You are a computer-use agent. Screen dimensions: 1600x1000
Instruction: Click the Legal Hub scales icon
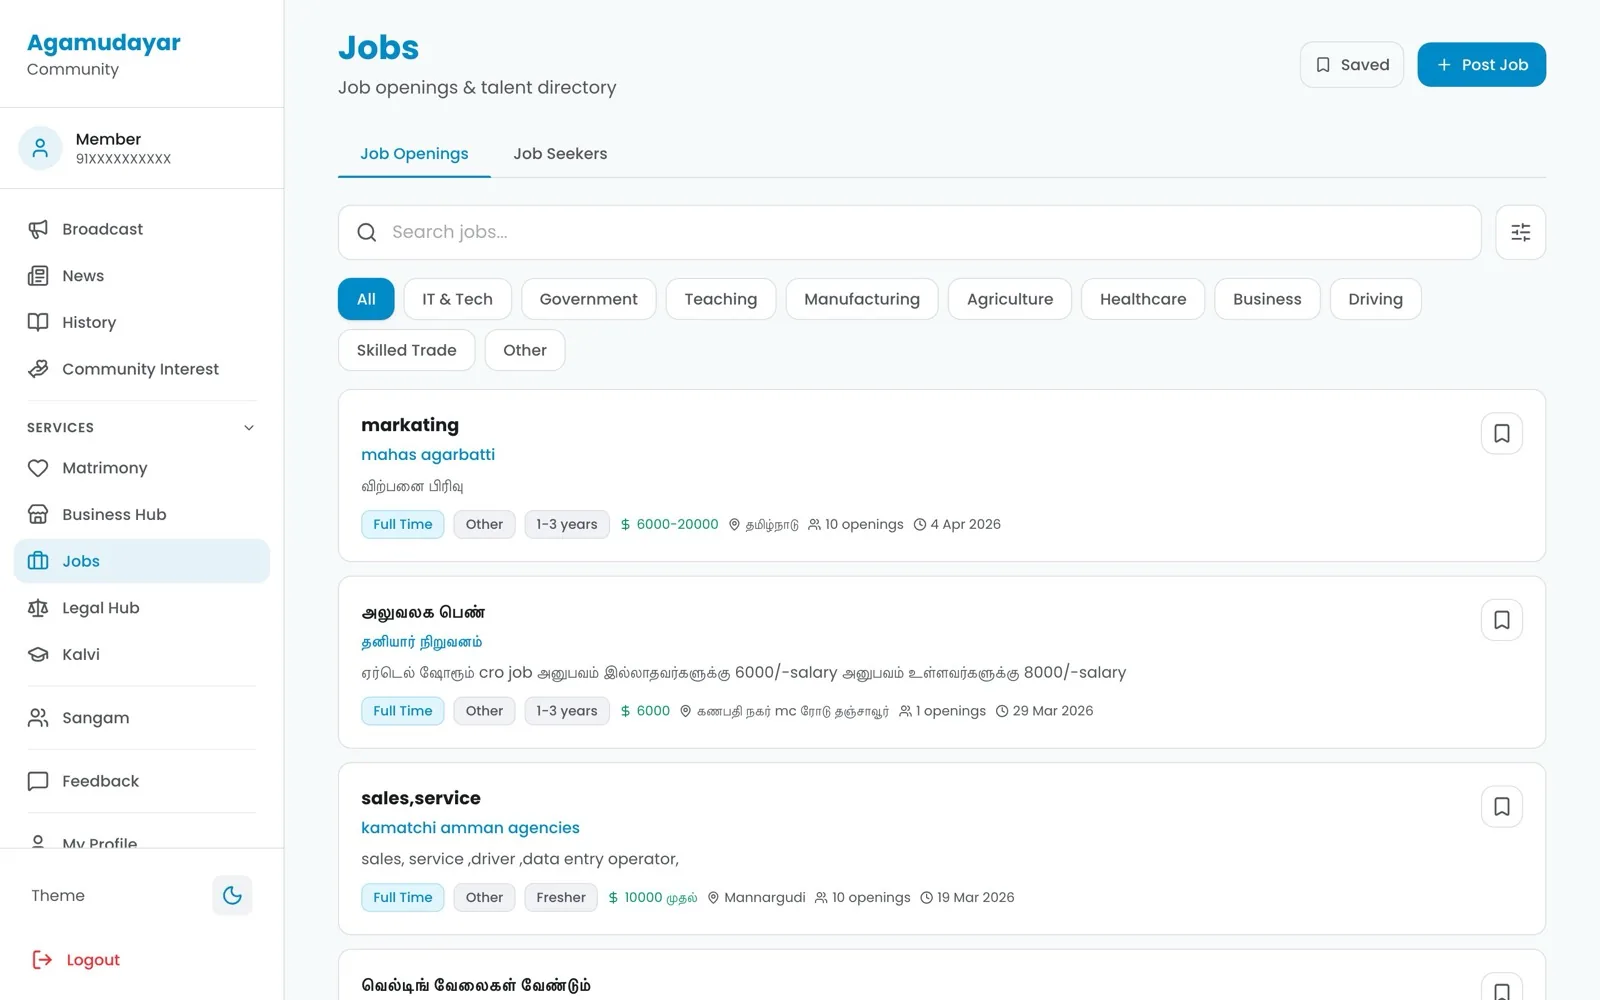click(x=38, y=608)
